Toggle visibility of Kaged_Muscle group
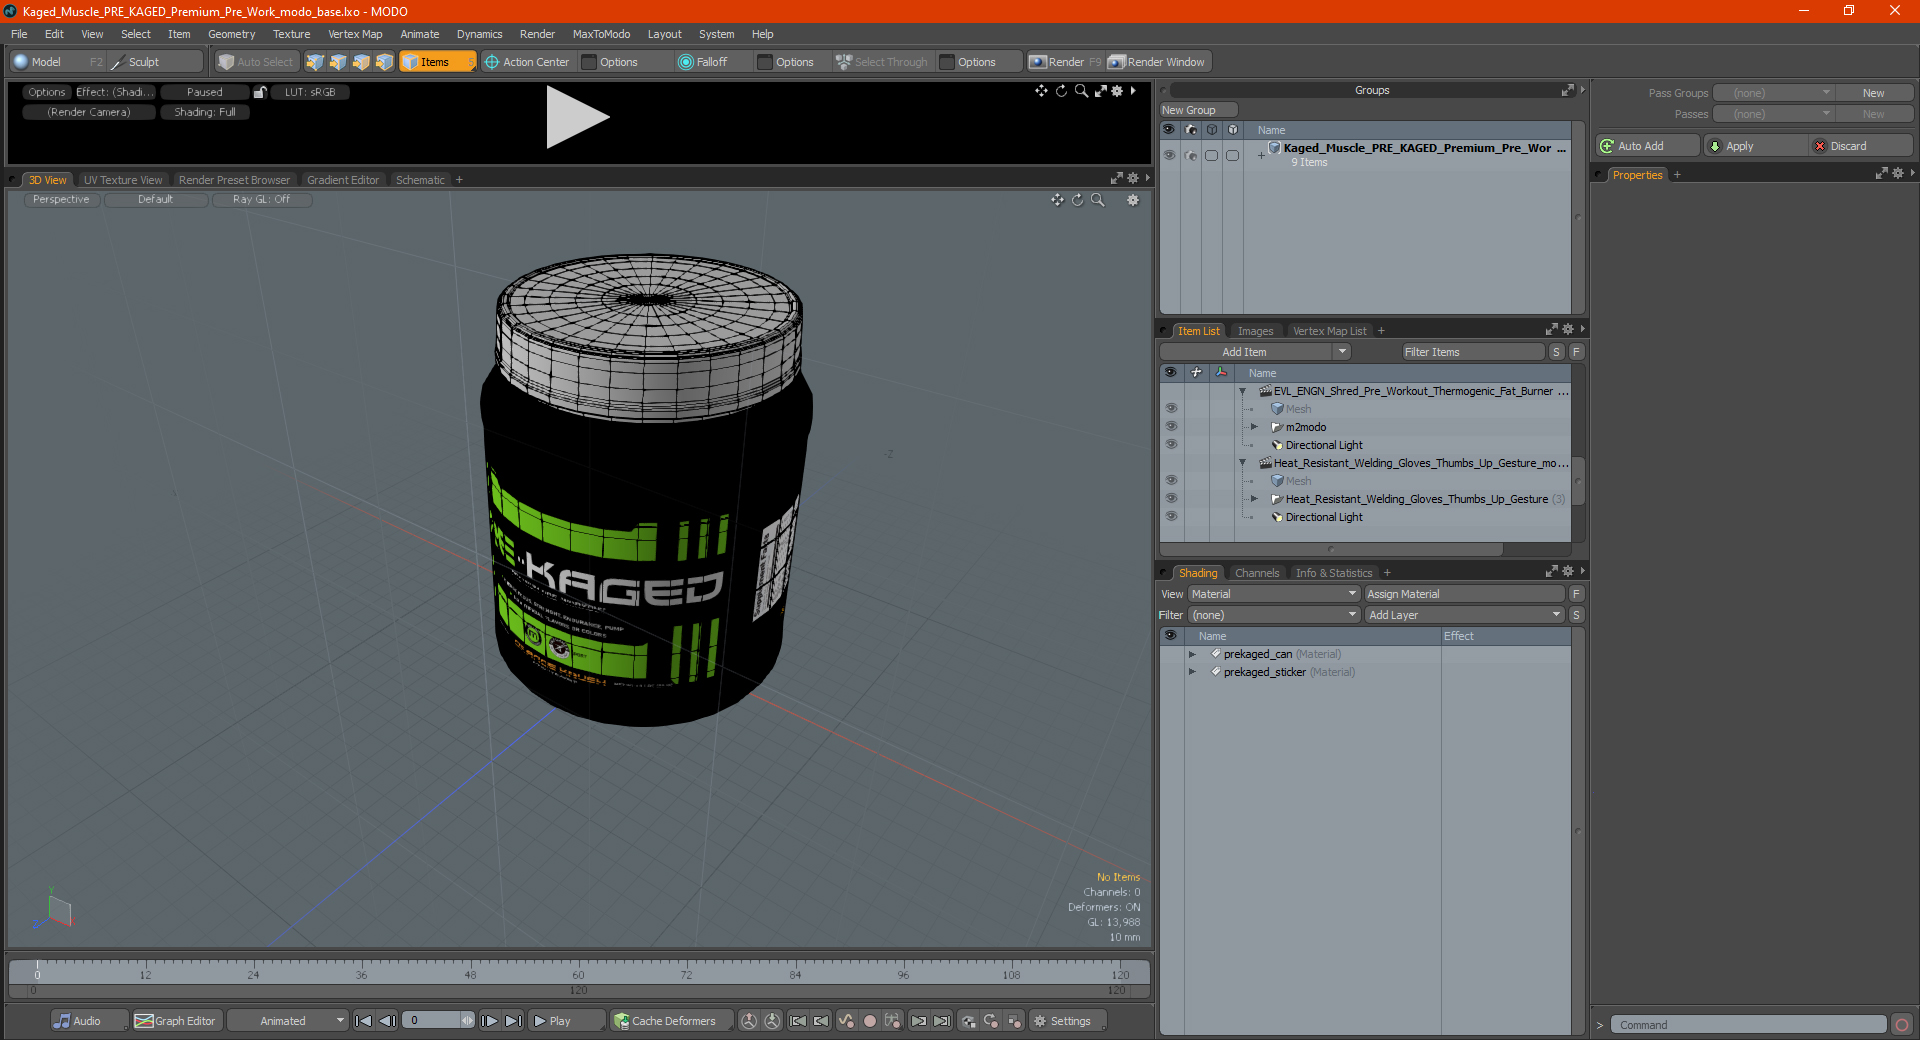The width and height of the screenshot is (1920, 1040). coord(1169,155)
